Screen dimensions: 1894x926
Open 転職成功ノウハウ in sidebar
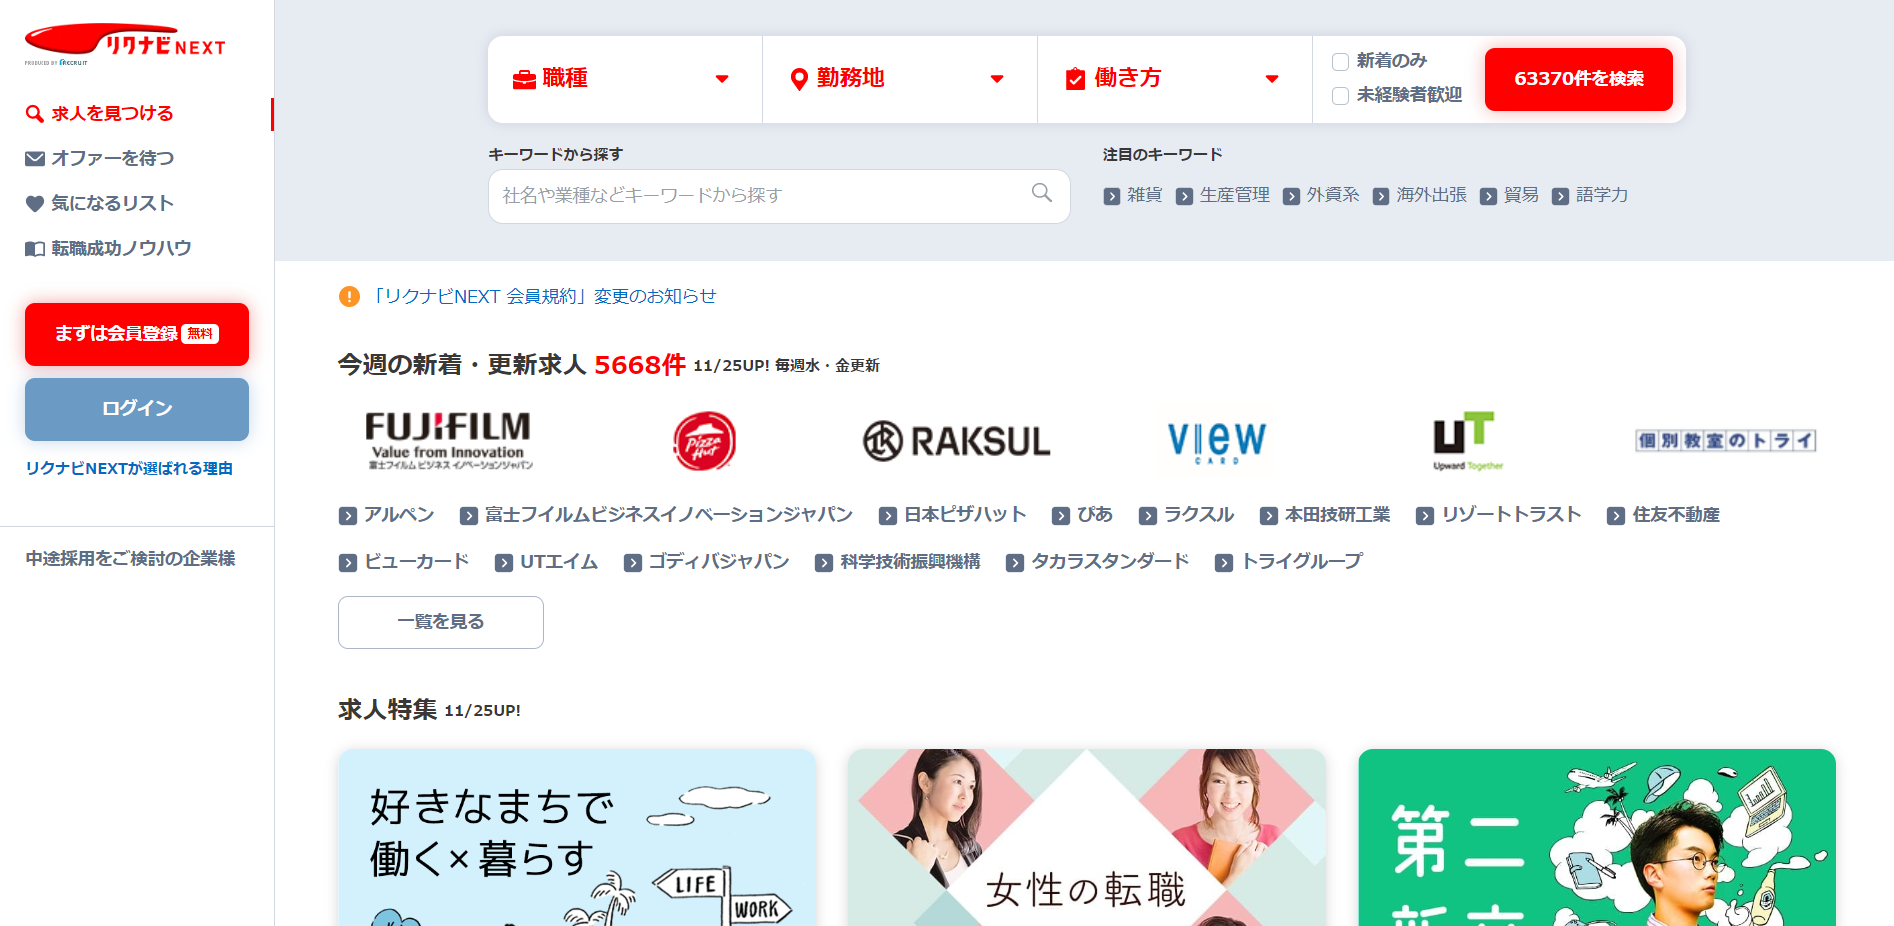point(121,248)
